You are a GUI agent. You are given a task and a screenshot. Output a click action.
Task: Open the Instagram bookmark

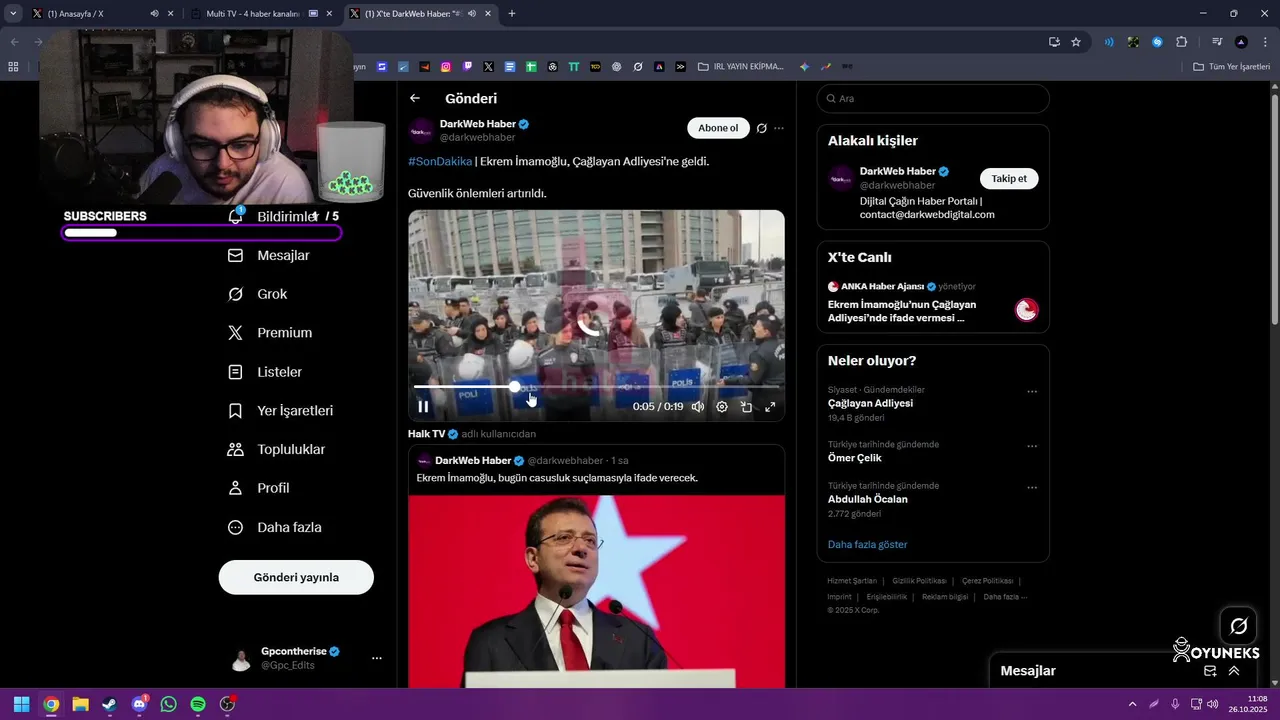[x=446, y=67]
